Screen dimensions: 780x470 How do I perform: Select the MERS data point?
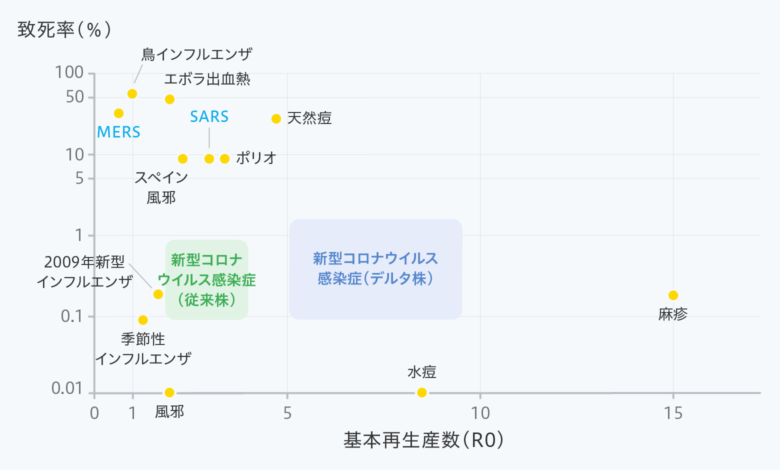[x=118, y=113]
